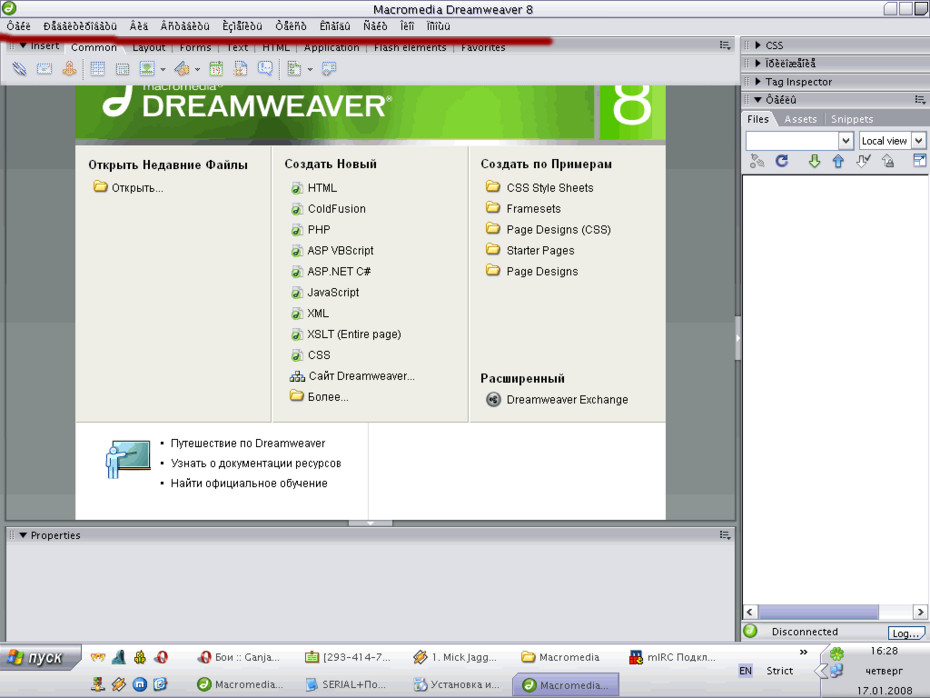Open the Files panel group options menu icon

pos(920,100)
